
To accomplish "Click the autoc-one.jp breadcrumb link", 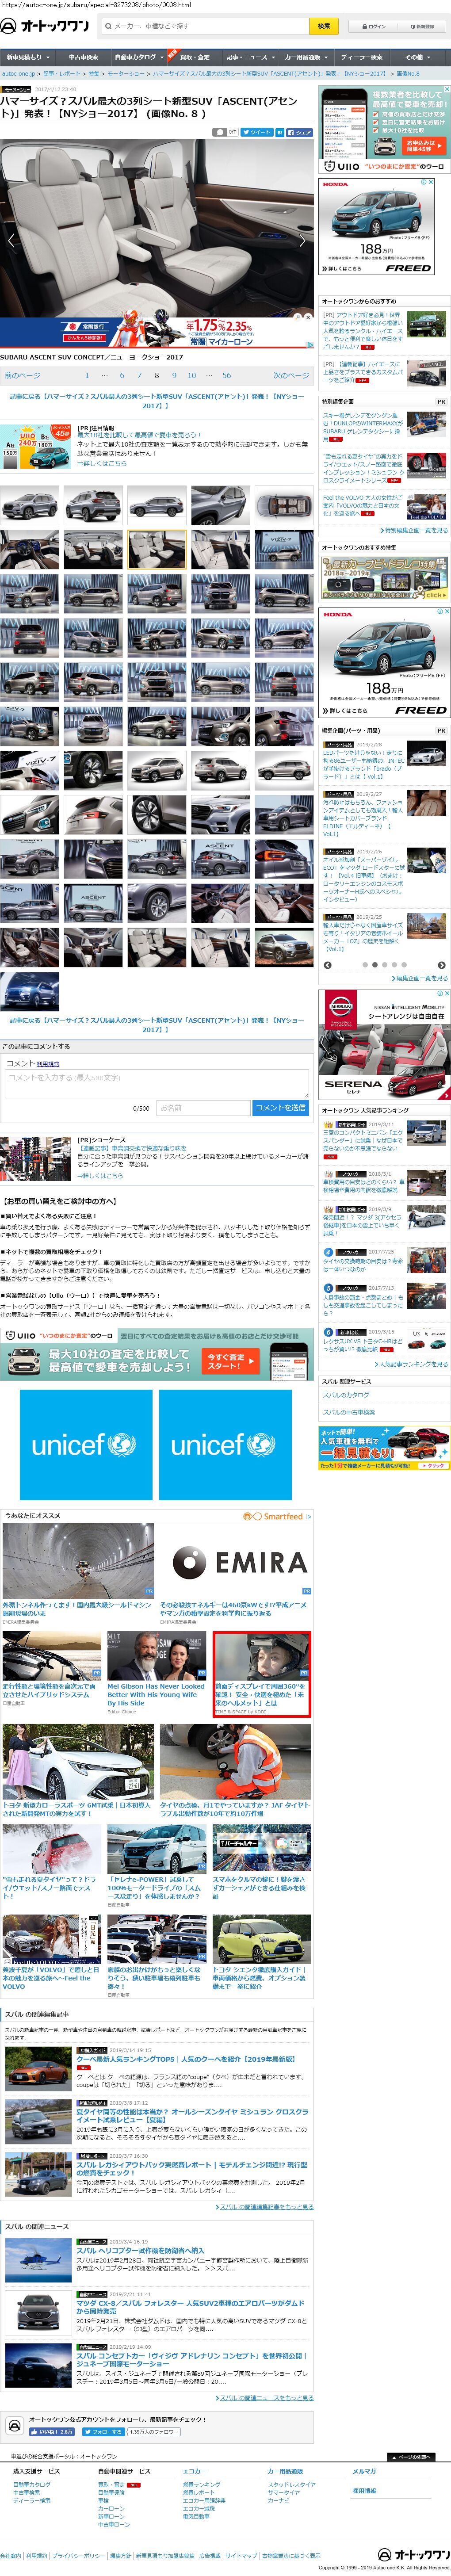I will coord(18,73).
